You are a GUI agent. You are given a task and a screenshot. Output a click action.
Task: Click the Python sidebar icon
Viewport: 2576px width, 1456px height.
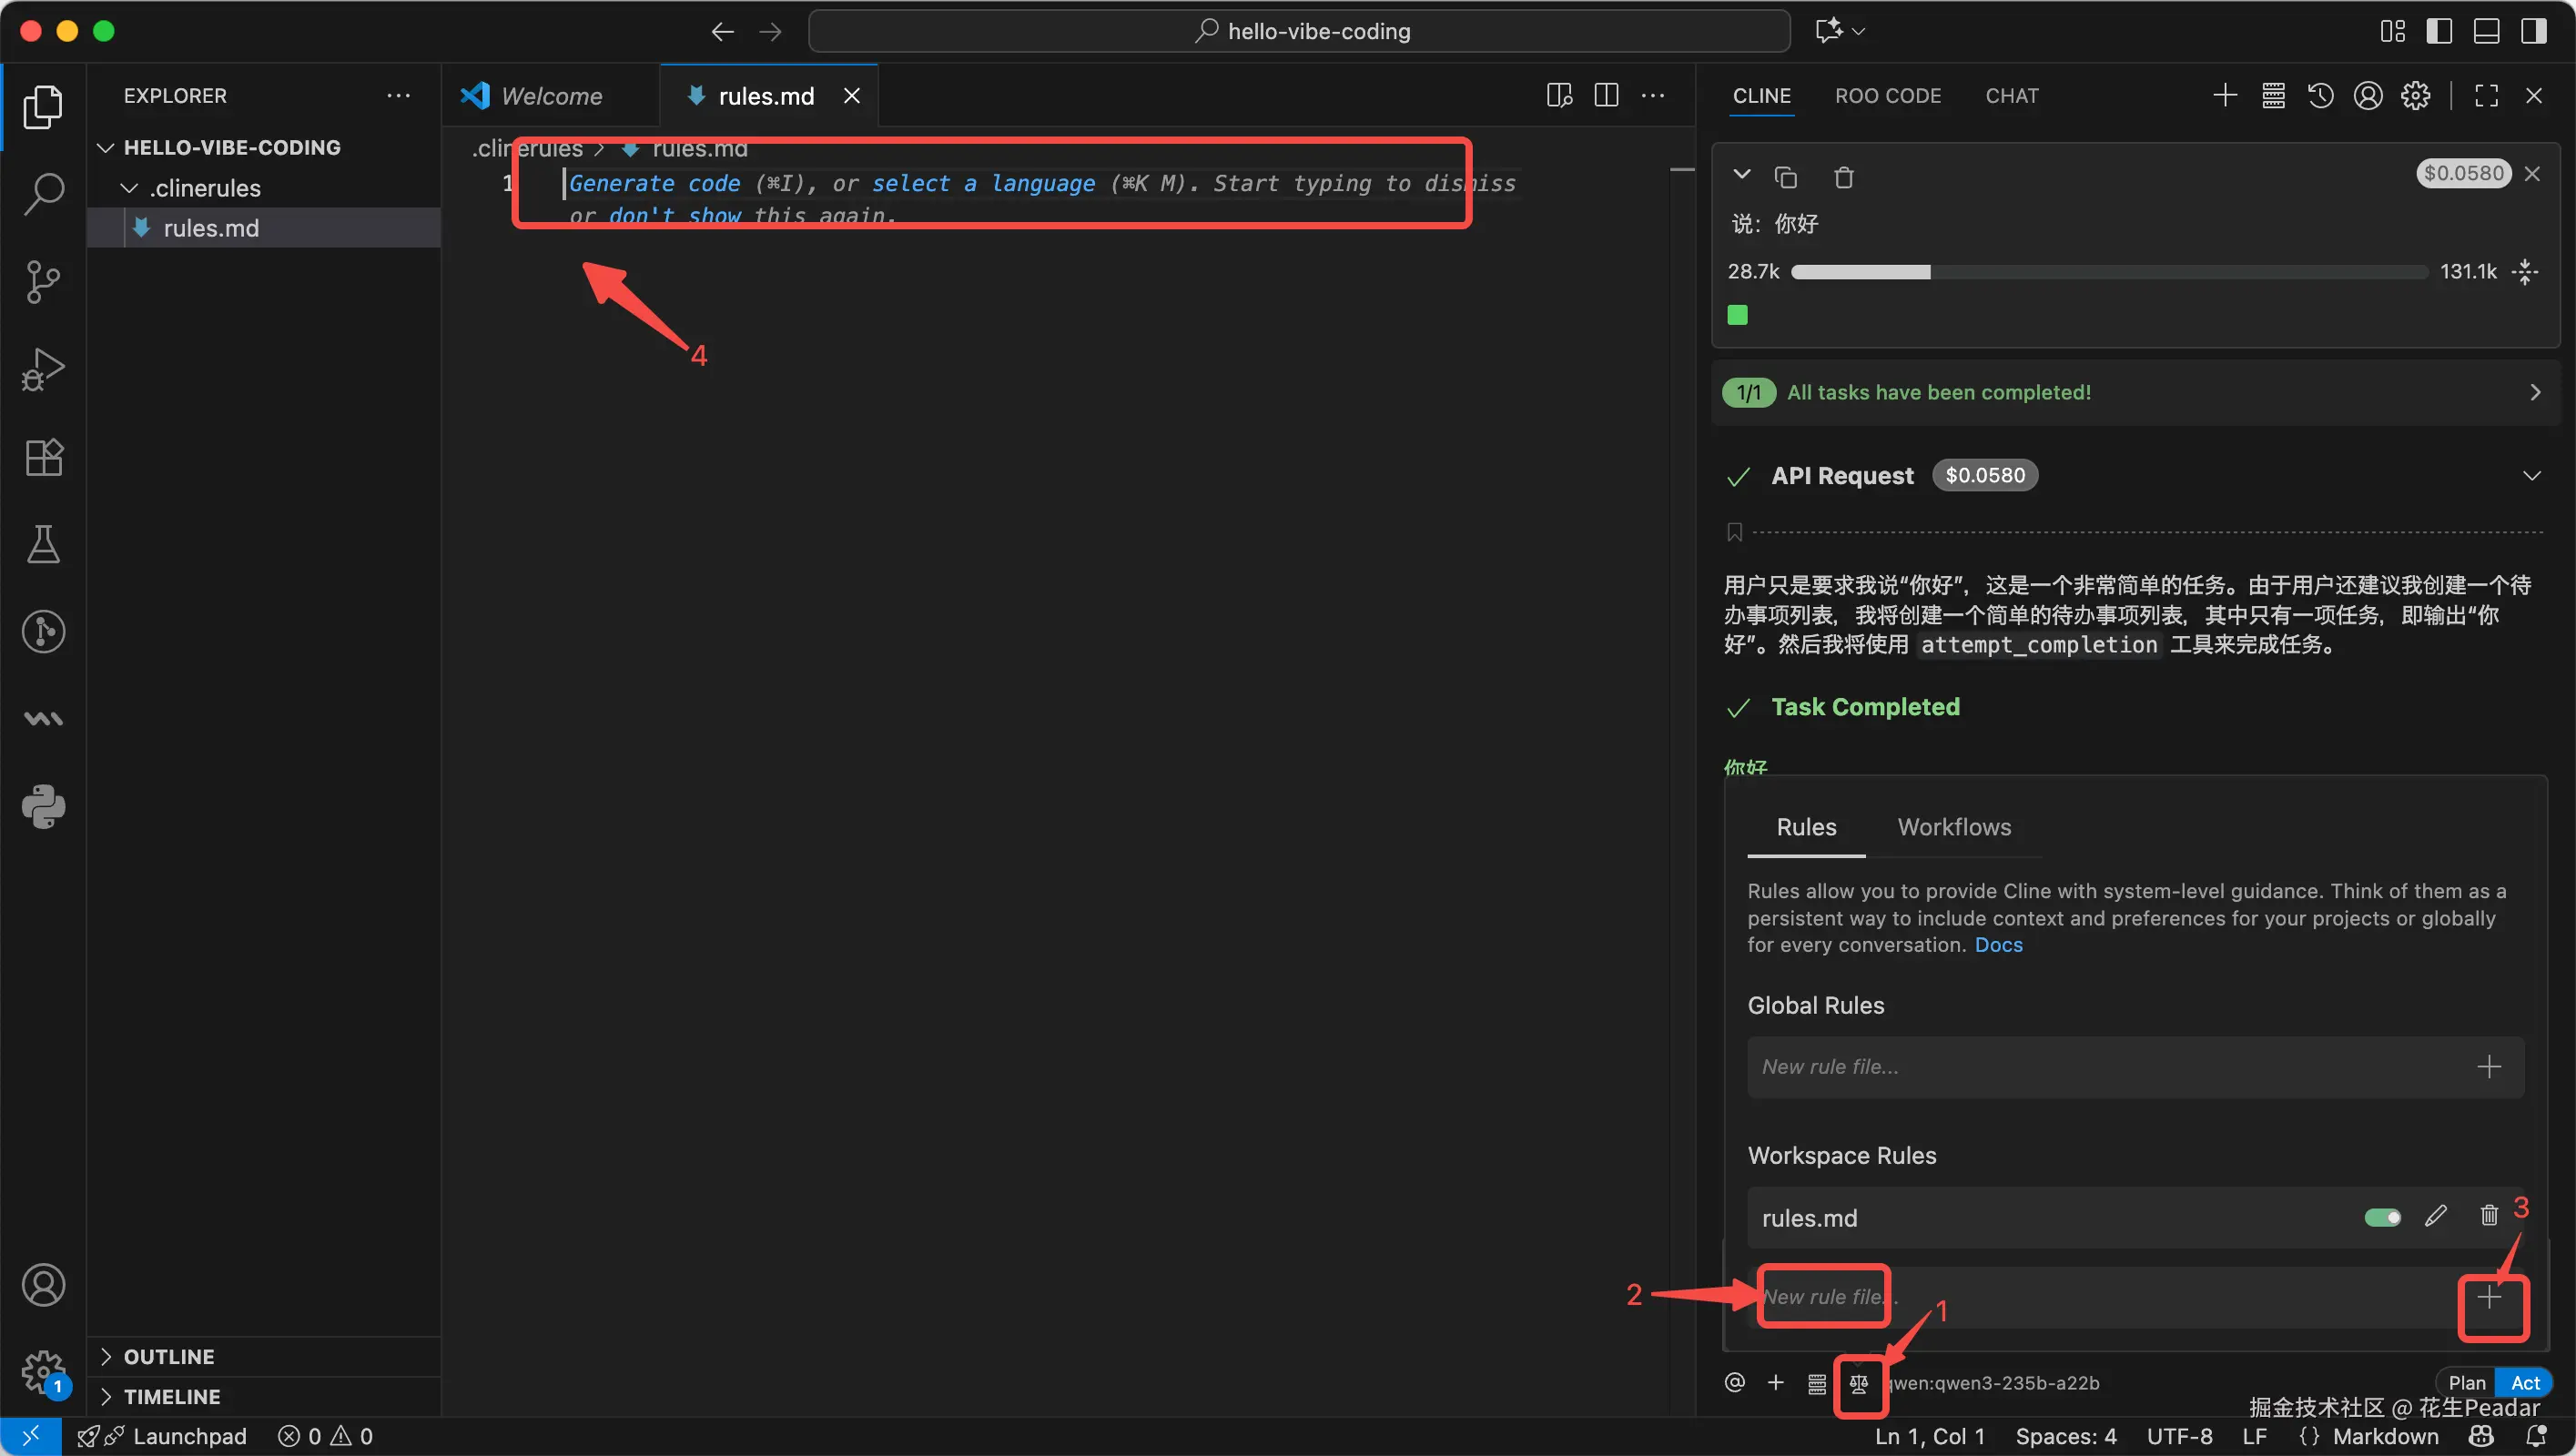[x=43, y=806]
